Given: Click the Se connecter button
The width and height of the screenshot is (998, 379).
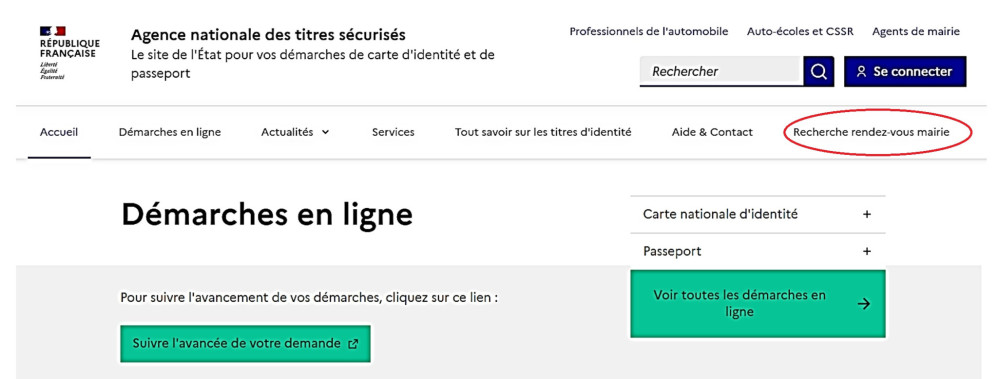Looking at the screenshot, I should 905,72.
